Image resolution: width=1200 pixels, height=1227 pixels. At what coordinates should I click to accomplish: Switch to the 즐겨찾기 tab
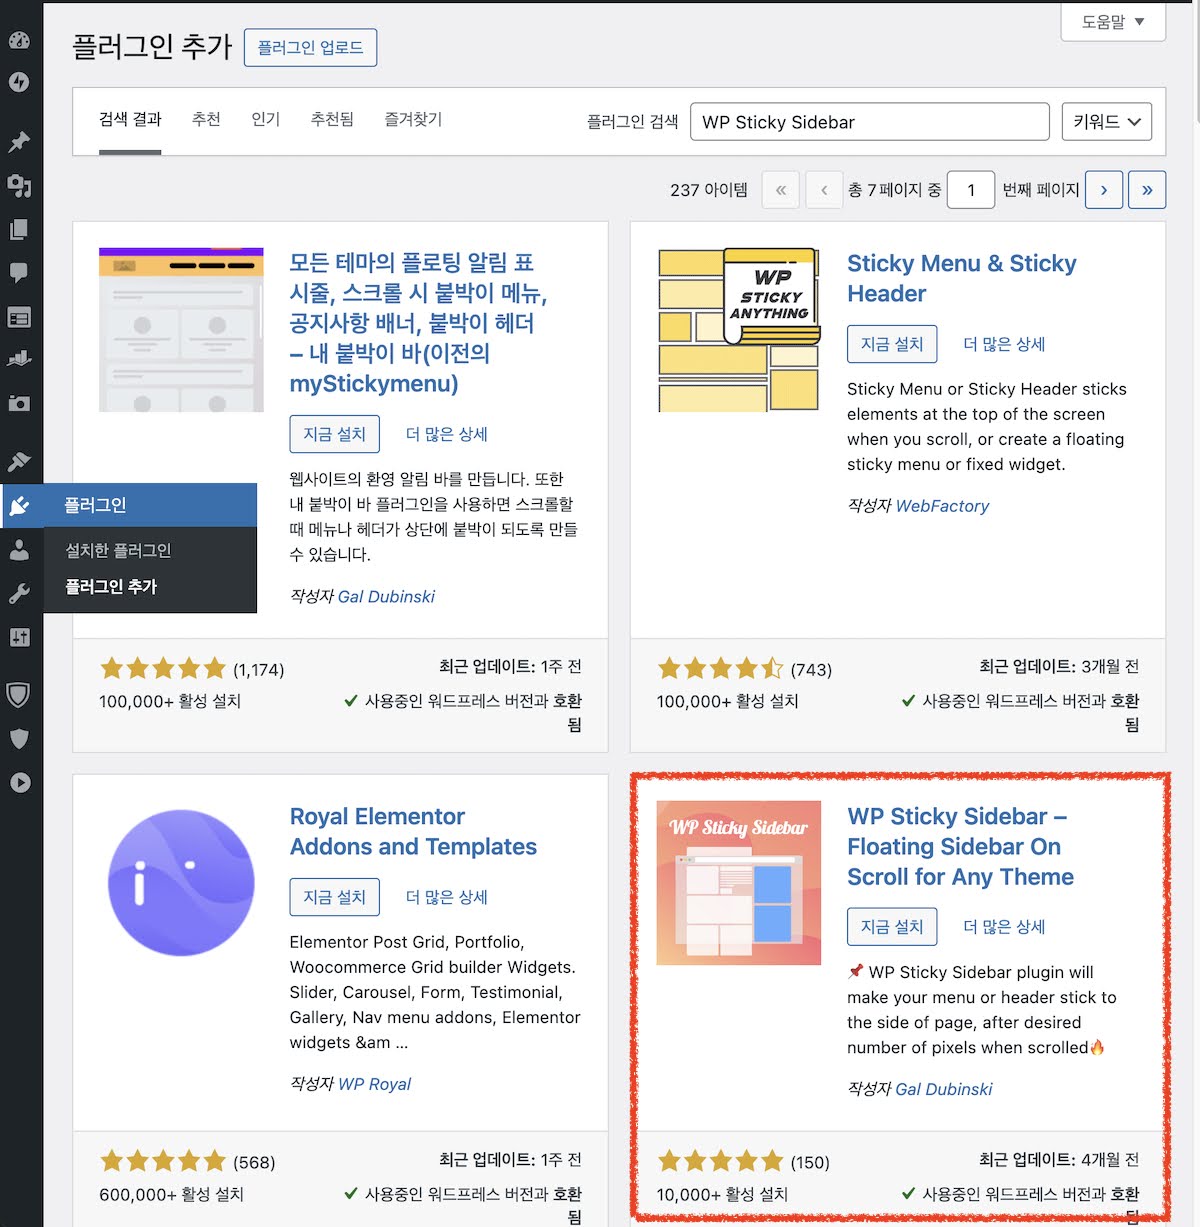pos(413,119)
